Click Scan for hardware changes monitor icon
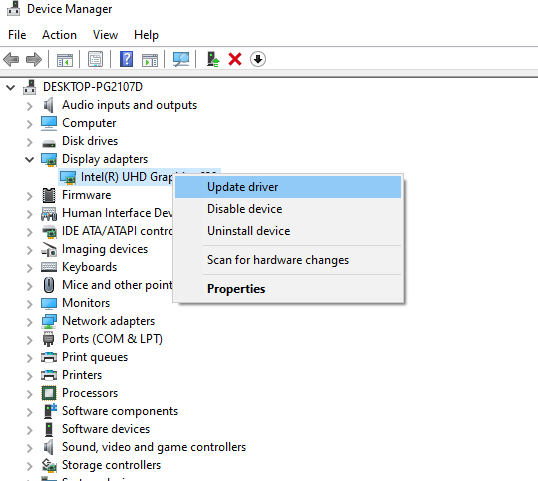The height and width of the screenshot is (481, 538). (181, 59)
